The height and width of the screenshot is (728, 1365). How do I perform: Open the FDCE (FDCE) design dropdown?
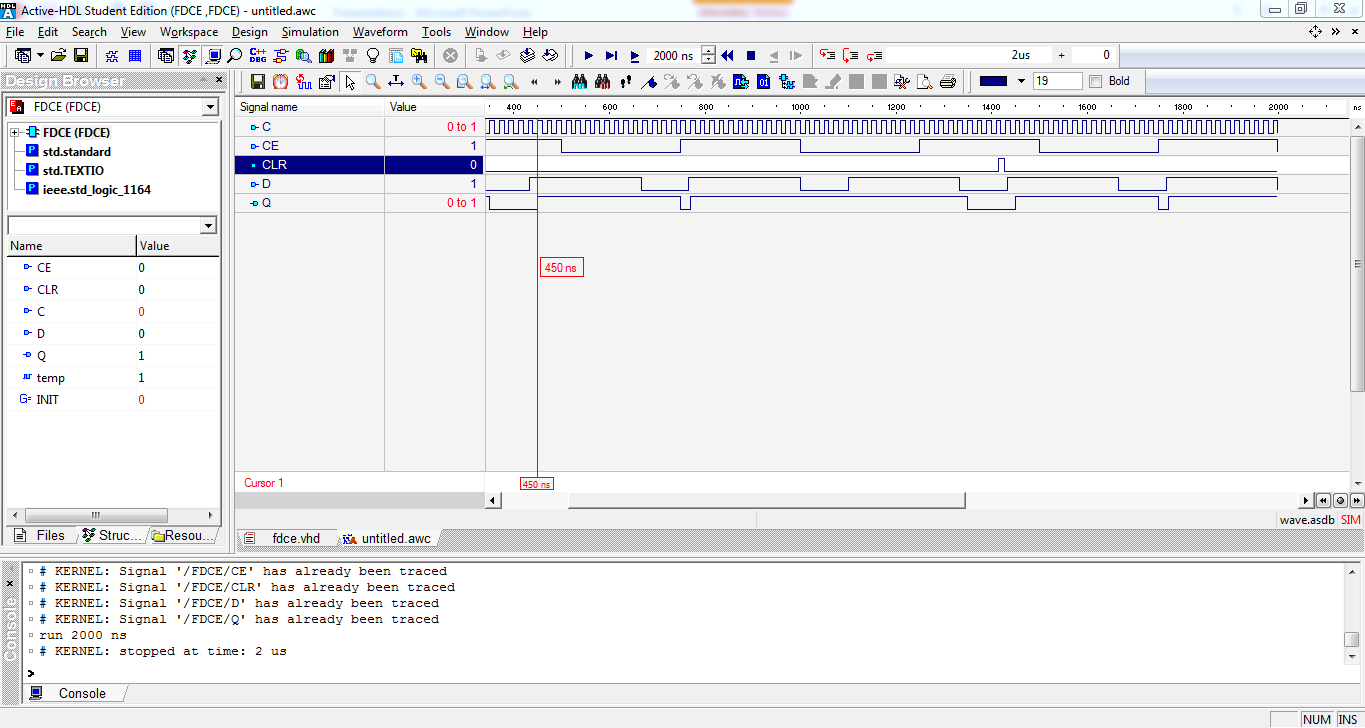(210, 106)
